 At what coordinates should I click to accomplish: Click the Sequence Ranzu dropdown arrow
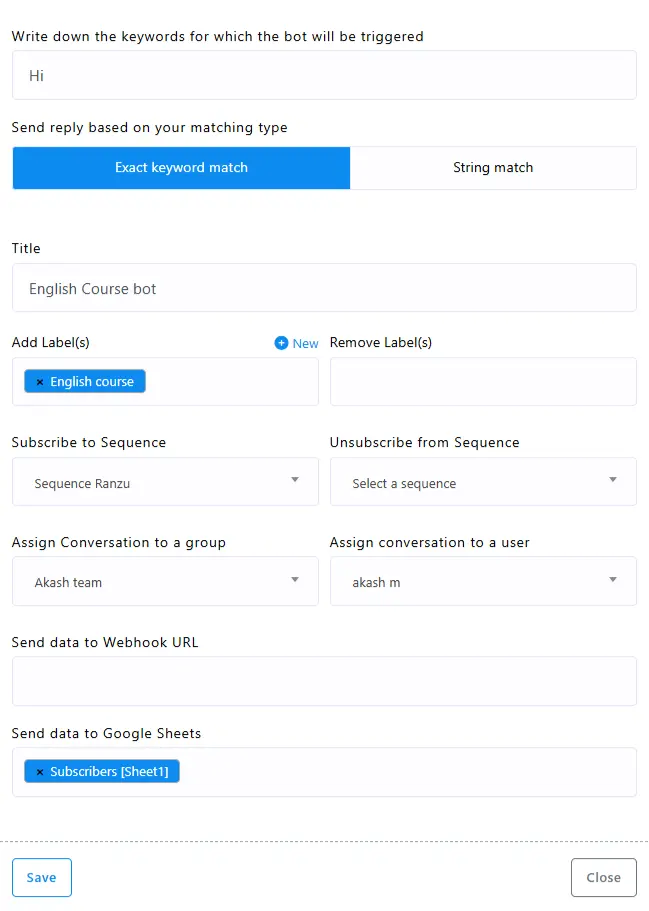(x=295, y=481)
